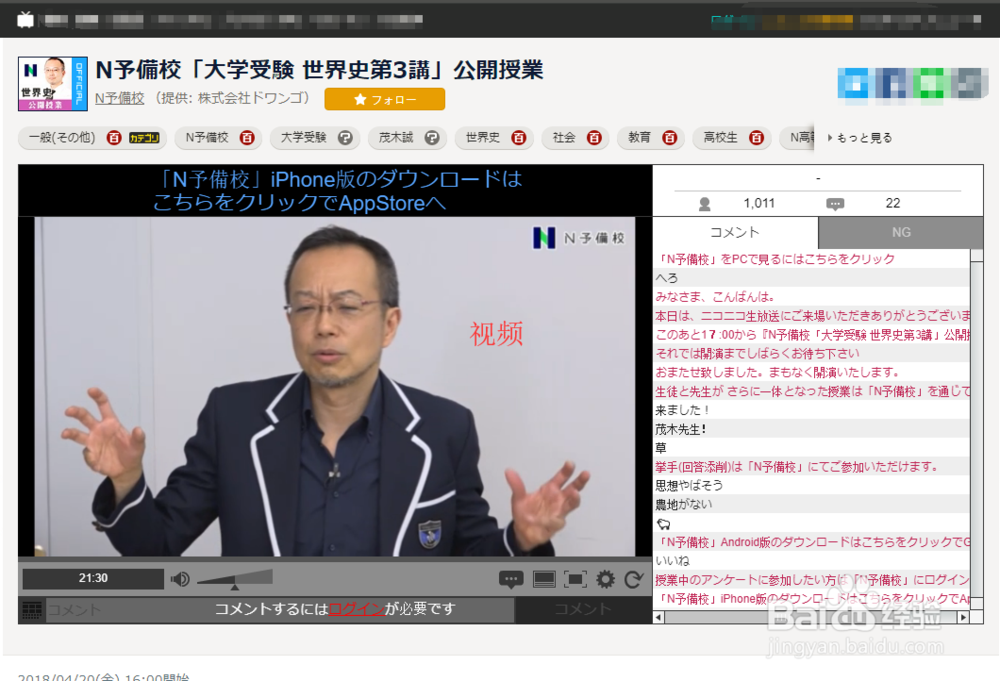This screenshot has width=1000, height=681.
Task: Open dictionary icon beside 社会 tag
Action: (x=594, y=138)
